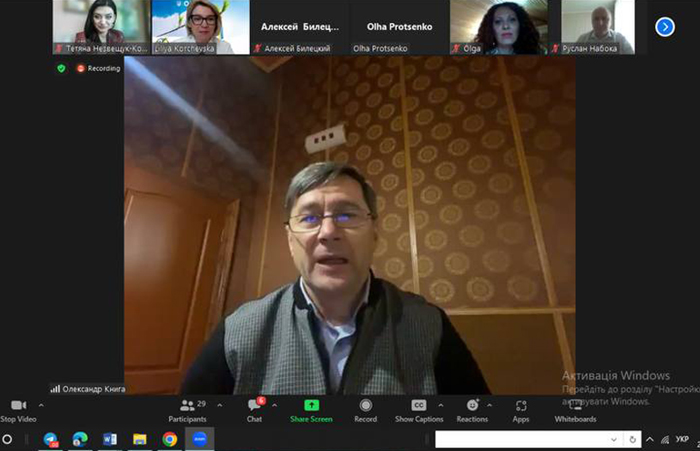Open Reactions menu
The image size is (700, 451).
(472, 411)
